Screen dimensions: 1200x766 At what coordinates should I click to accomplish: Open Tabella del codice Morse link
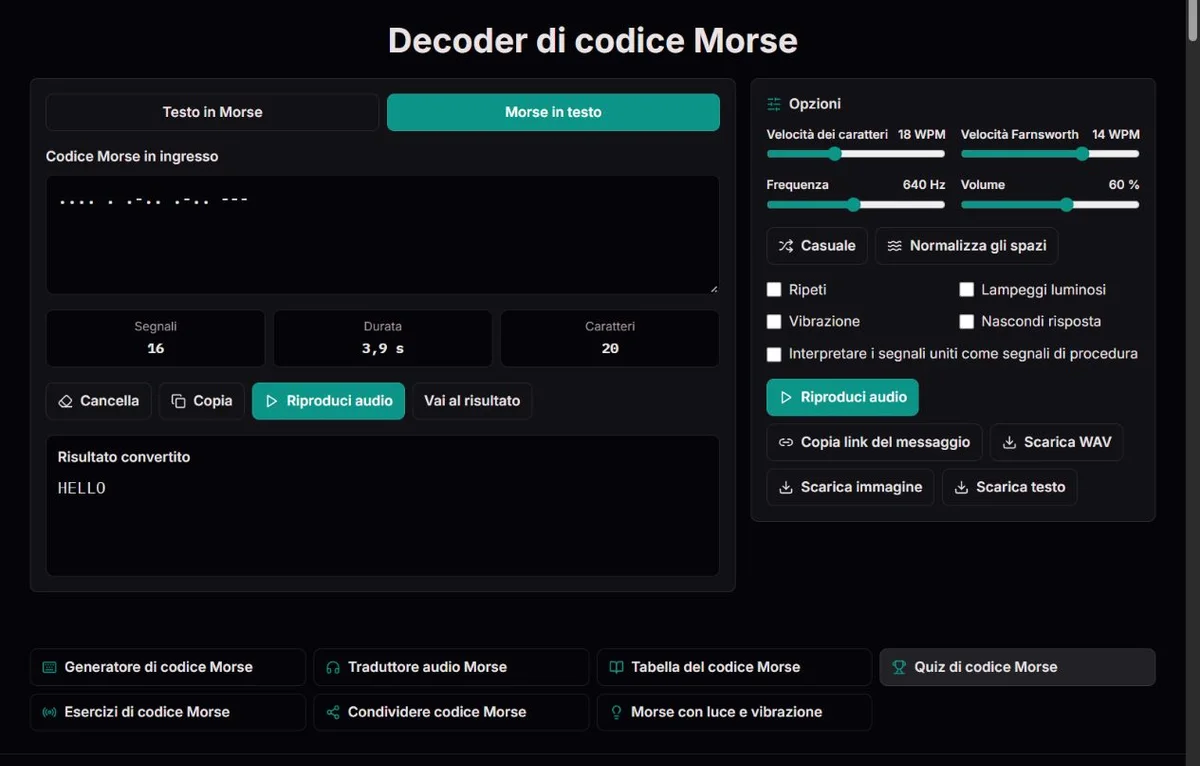[734, 667]
